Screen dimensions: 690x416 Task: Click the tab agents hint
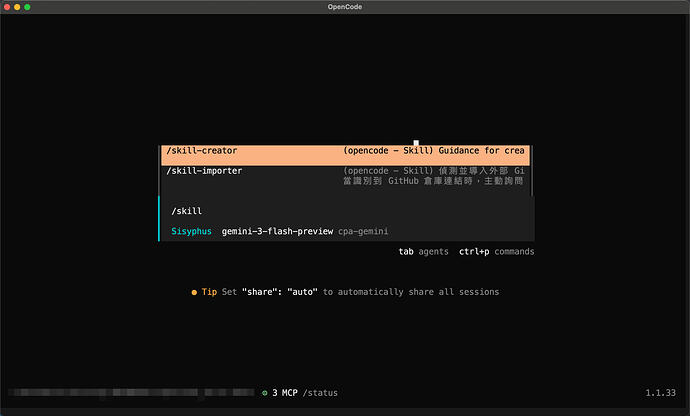(x=423, y=251)
